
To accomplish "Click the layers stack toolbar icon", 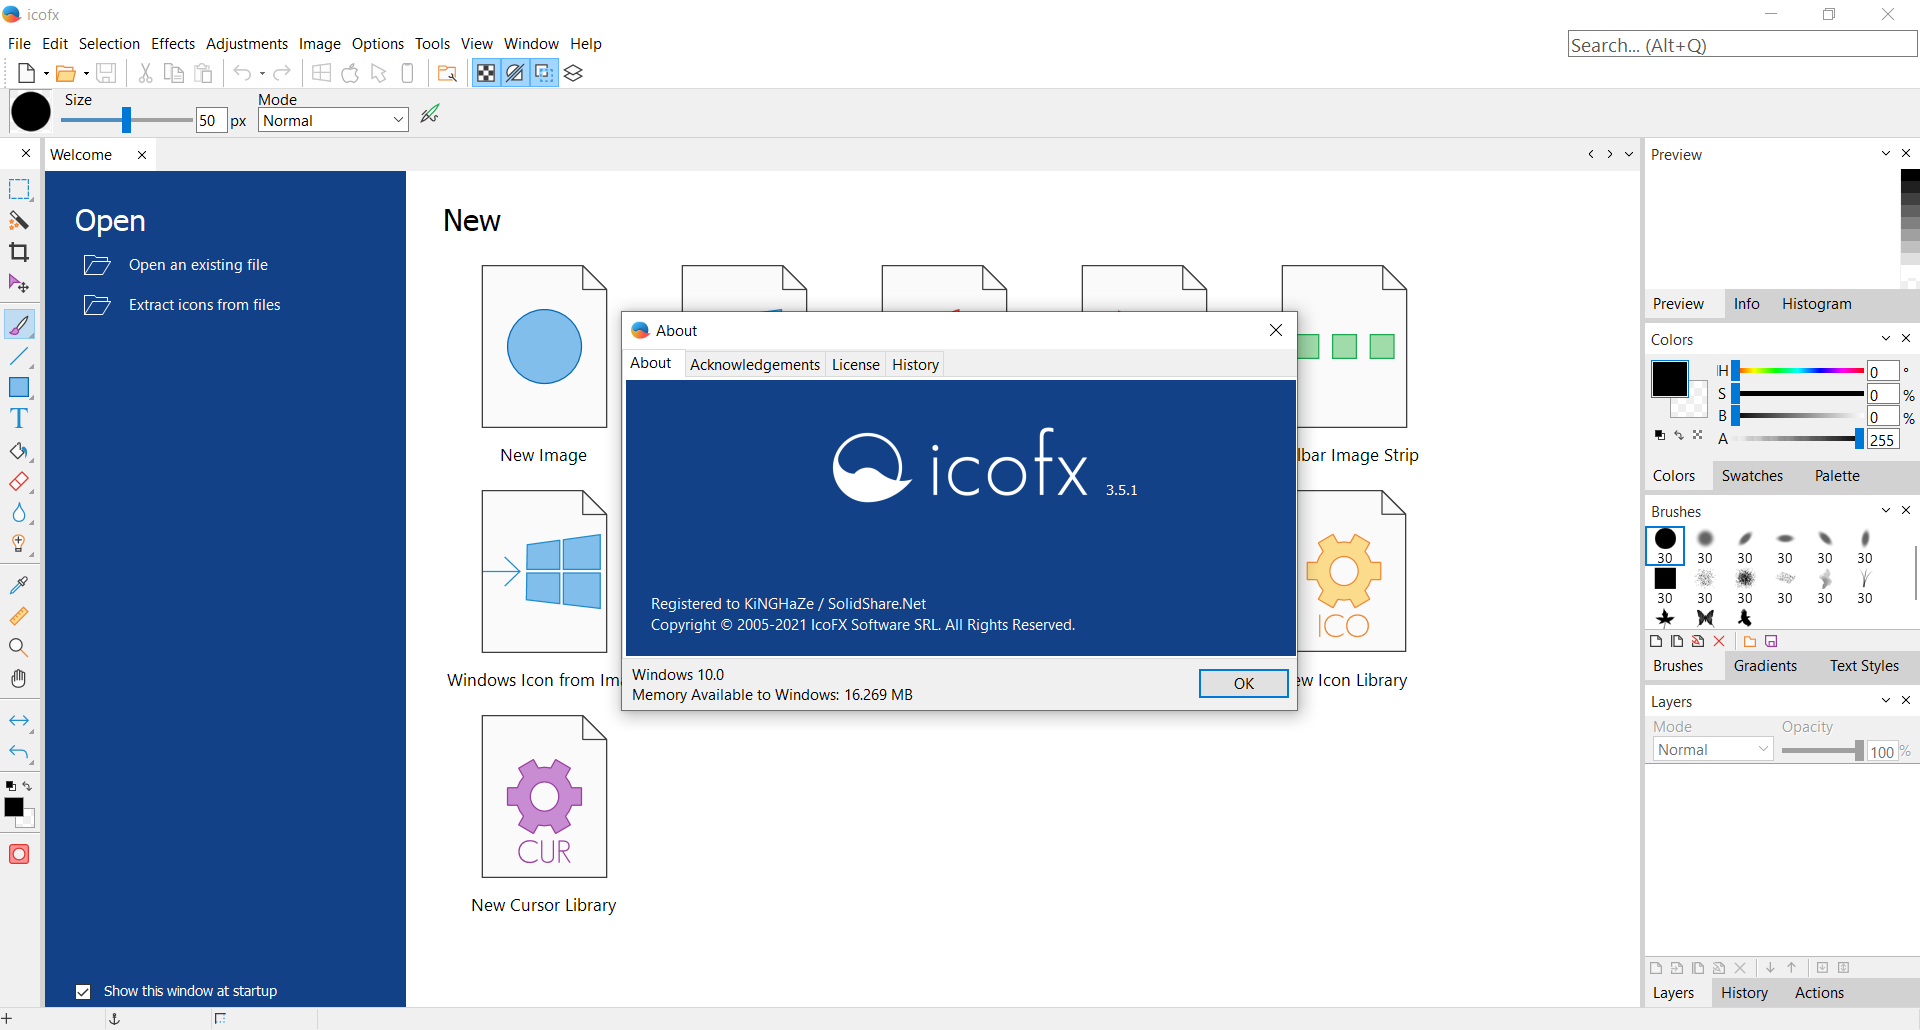I will click(x=573, y=73).
